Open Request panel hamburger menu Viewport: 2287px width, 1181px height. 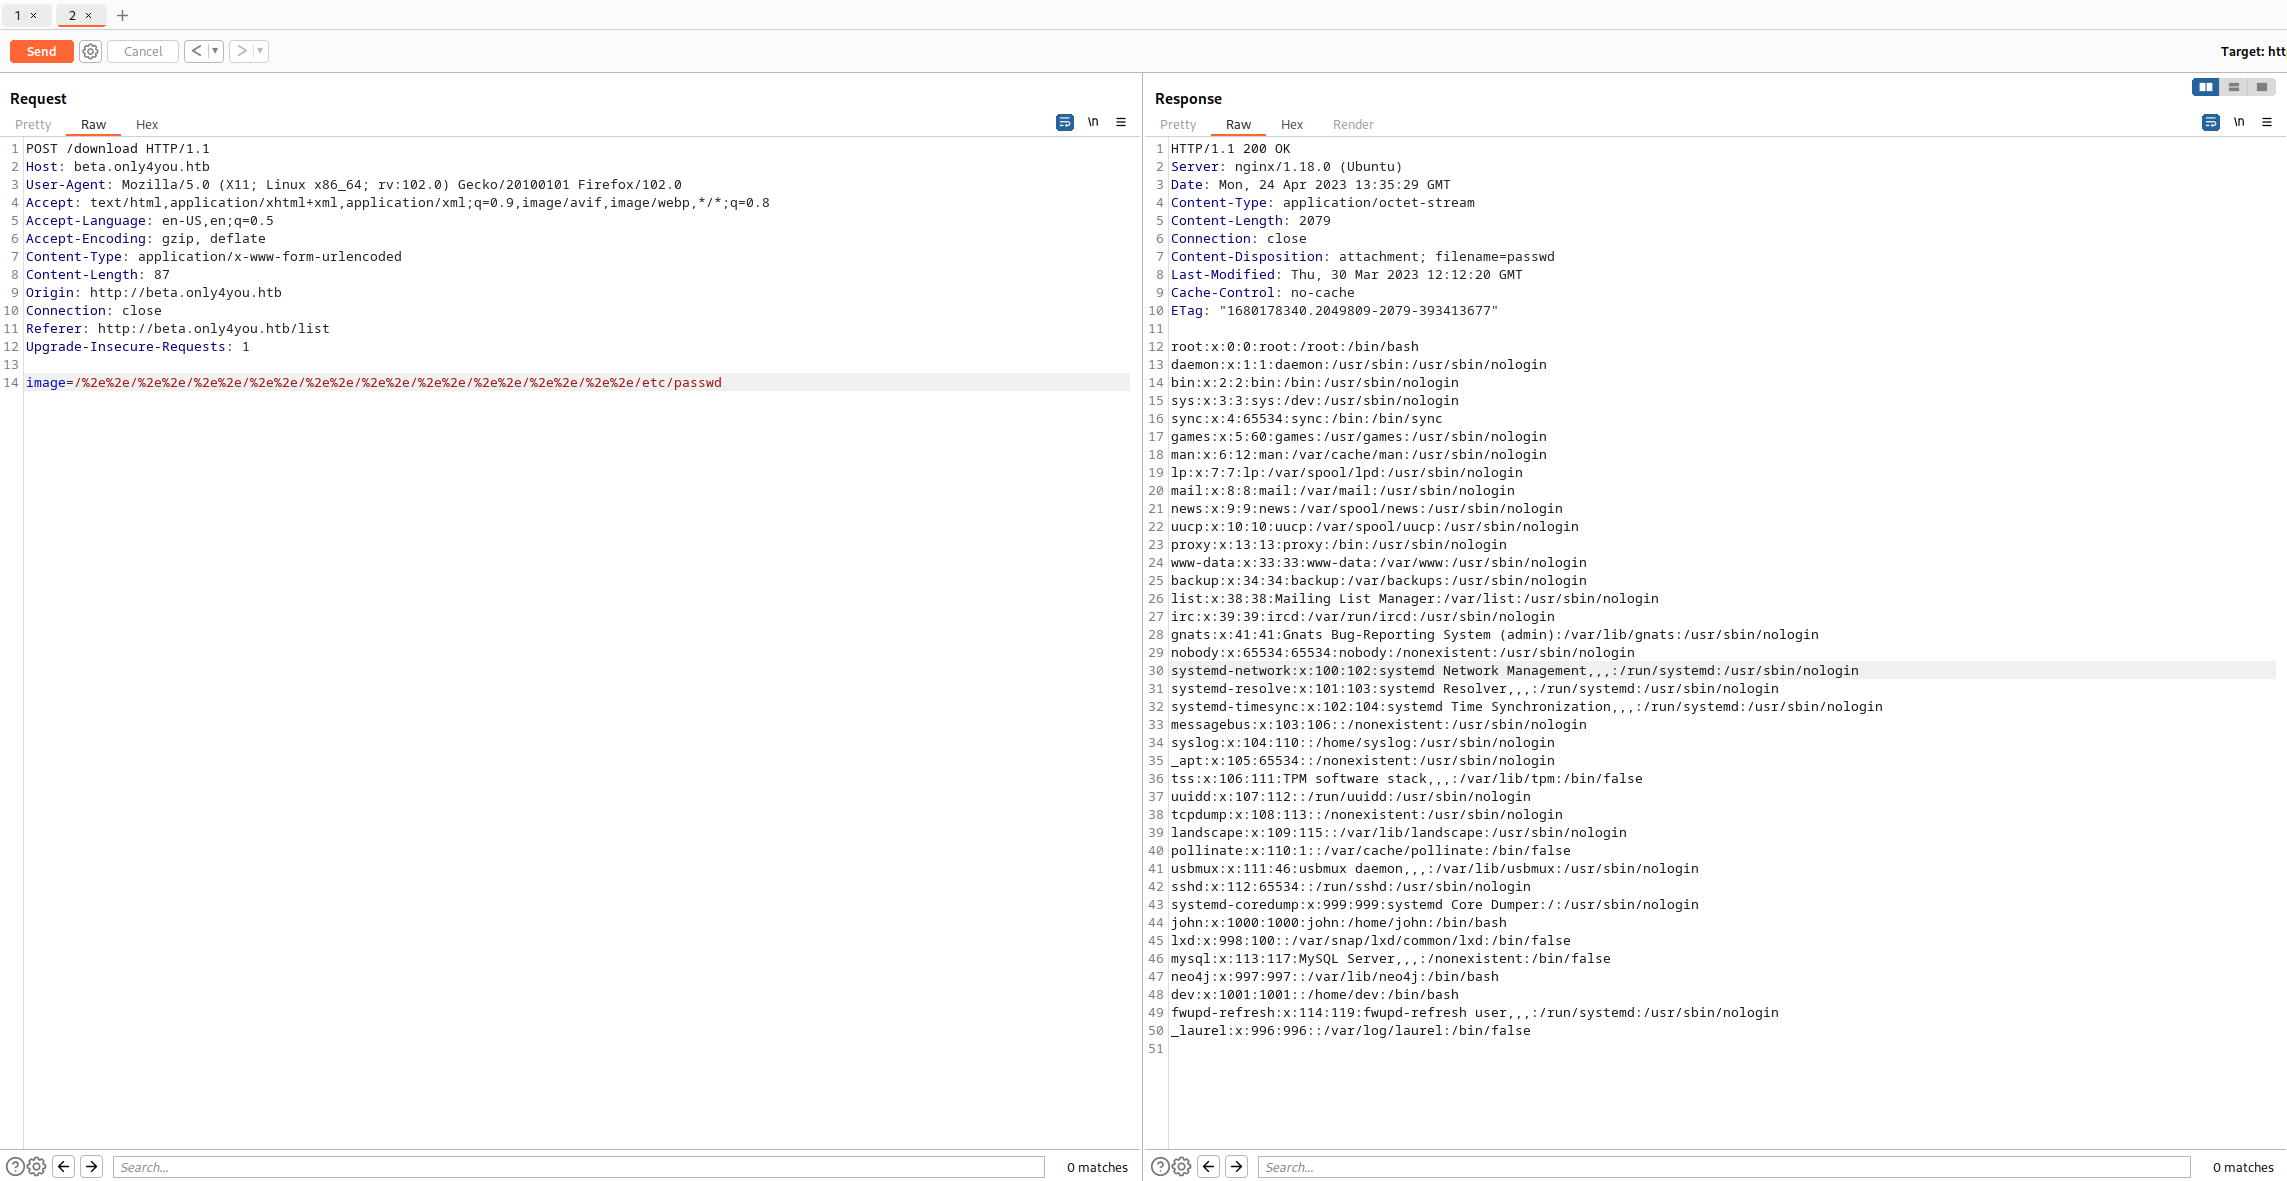1121,122
